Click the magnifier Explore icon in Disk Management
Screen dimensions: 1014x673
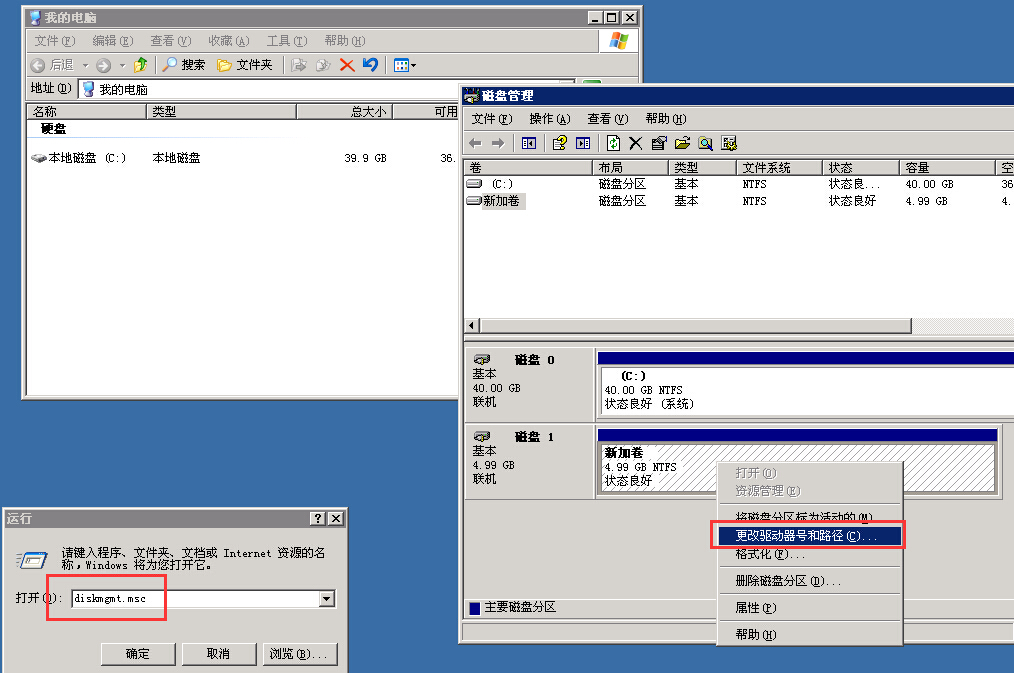706,143
